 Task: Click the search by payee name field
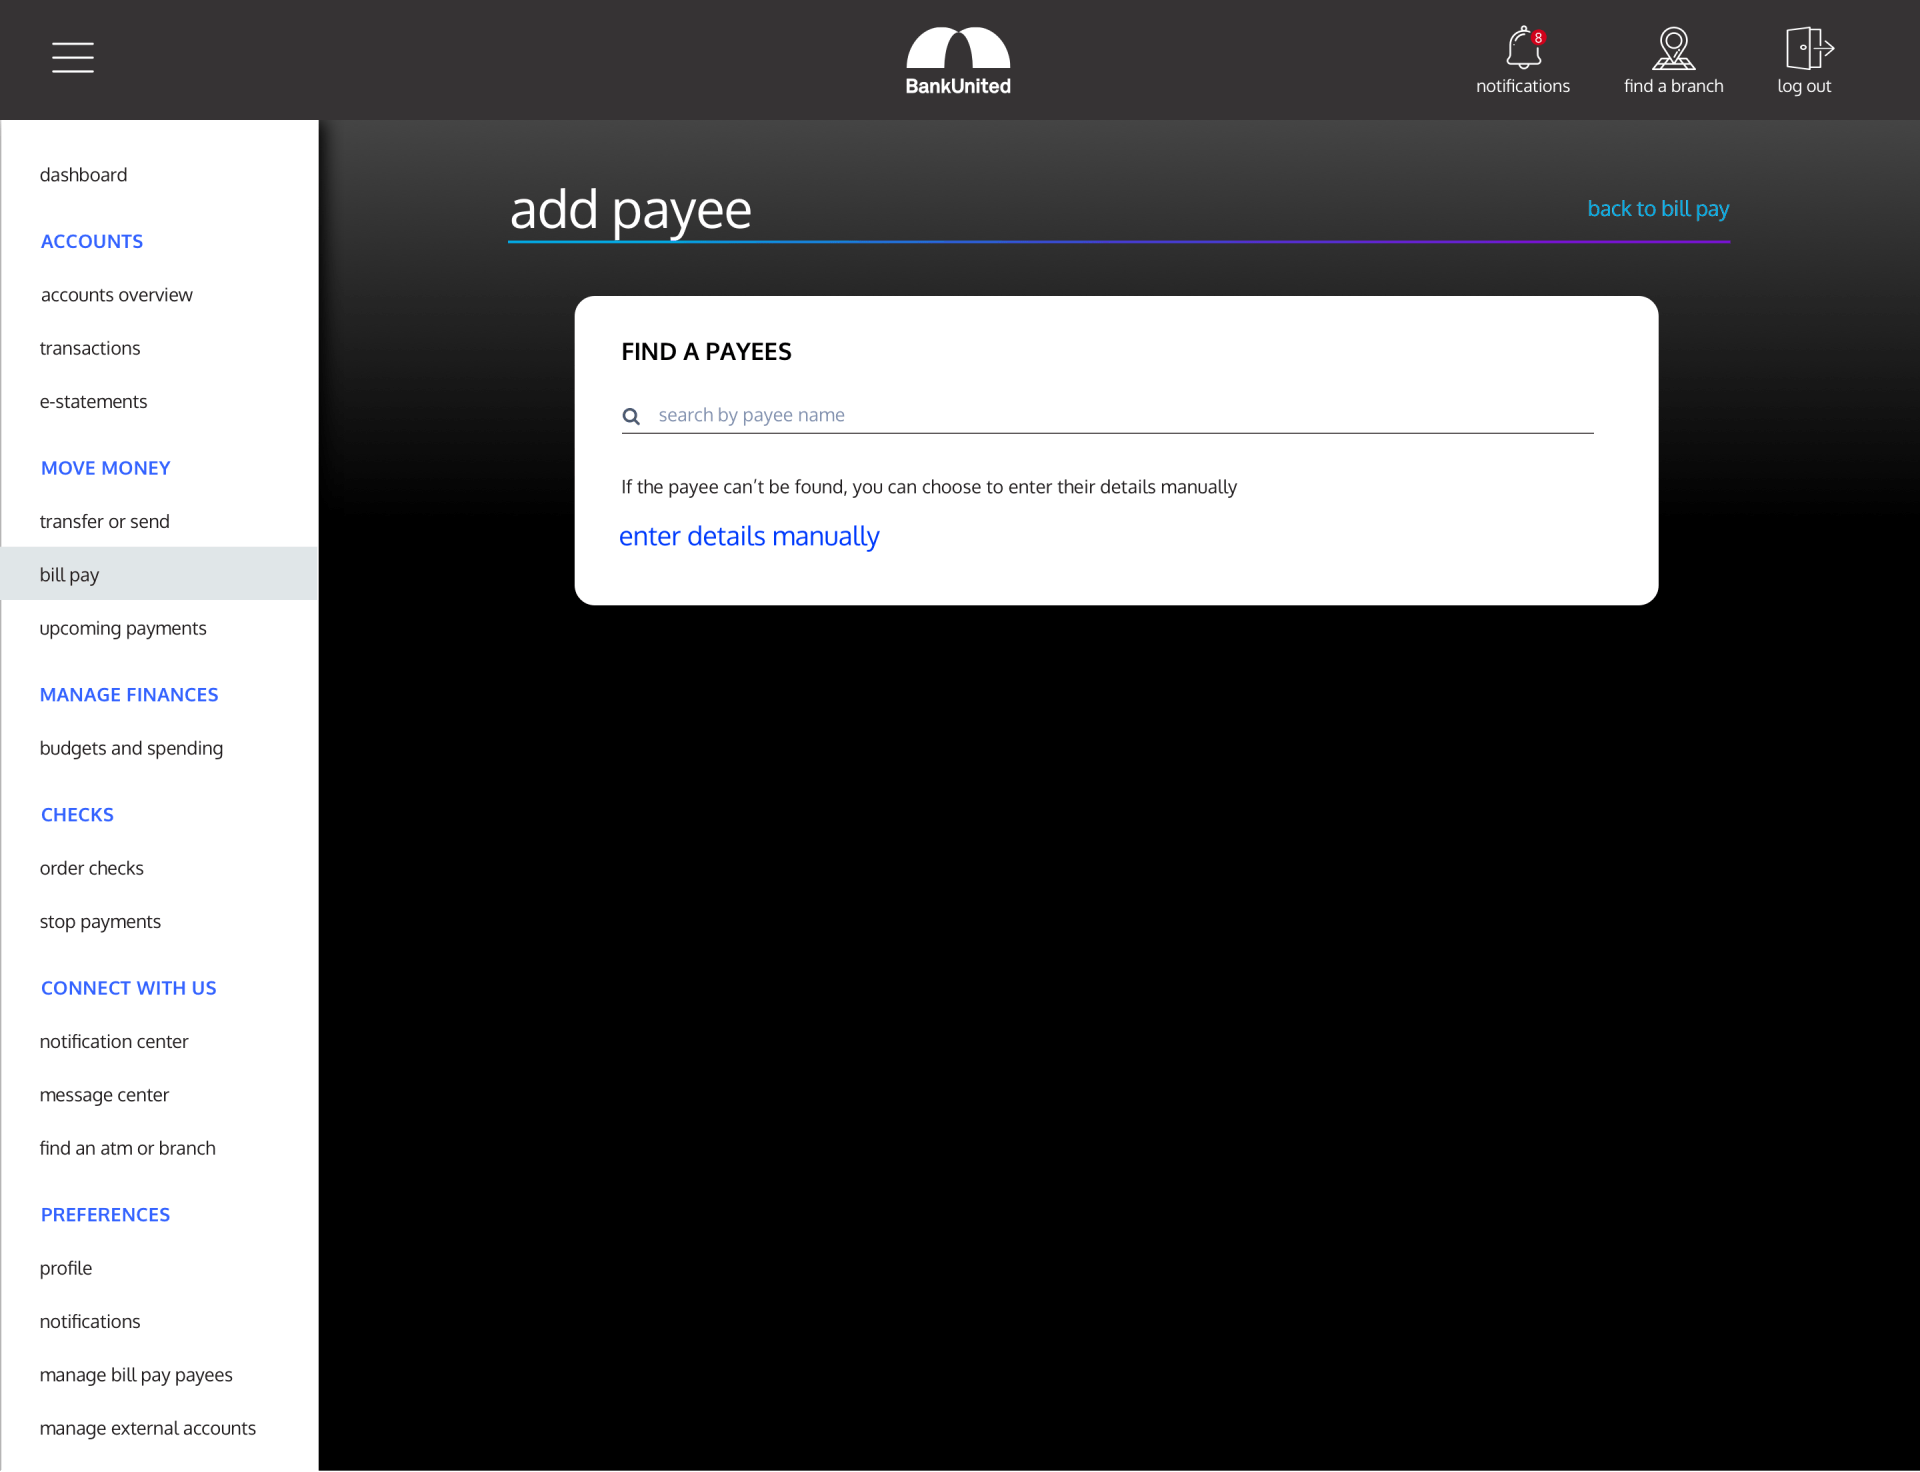1120,415
